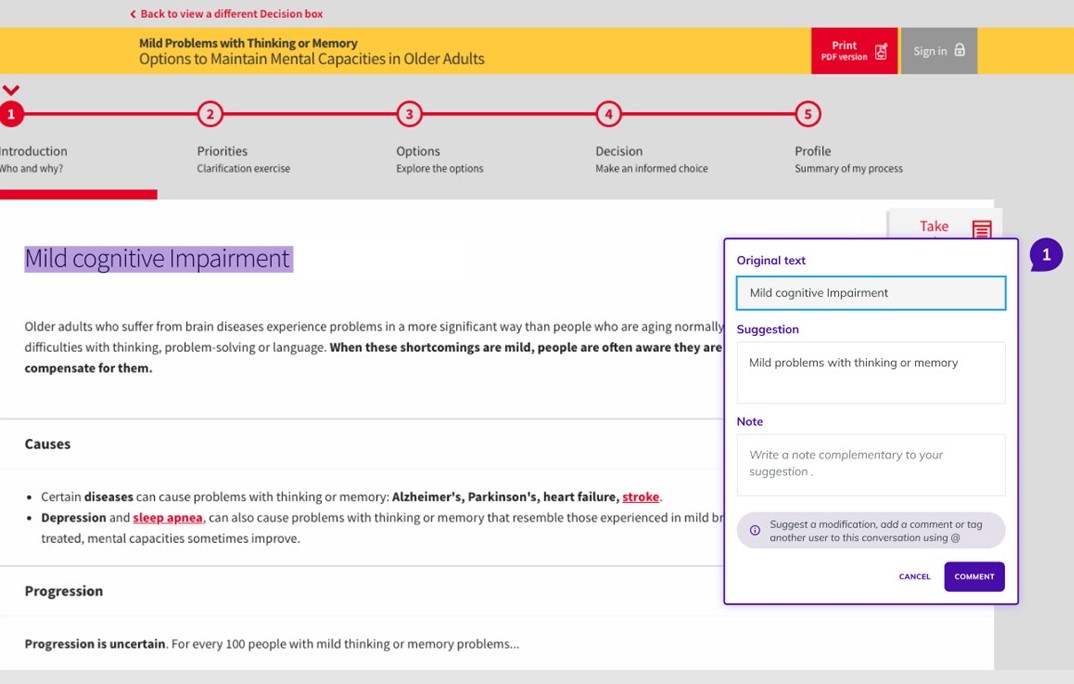Click the 'Explore the options' subtitle

[440, 168]
